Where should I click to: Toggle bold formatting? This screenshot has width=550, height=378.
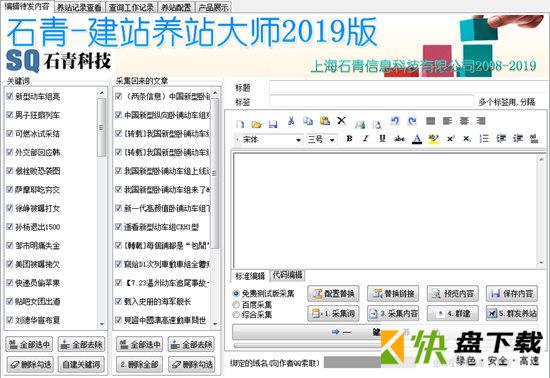tap(349, 139)
